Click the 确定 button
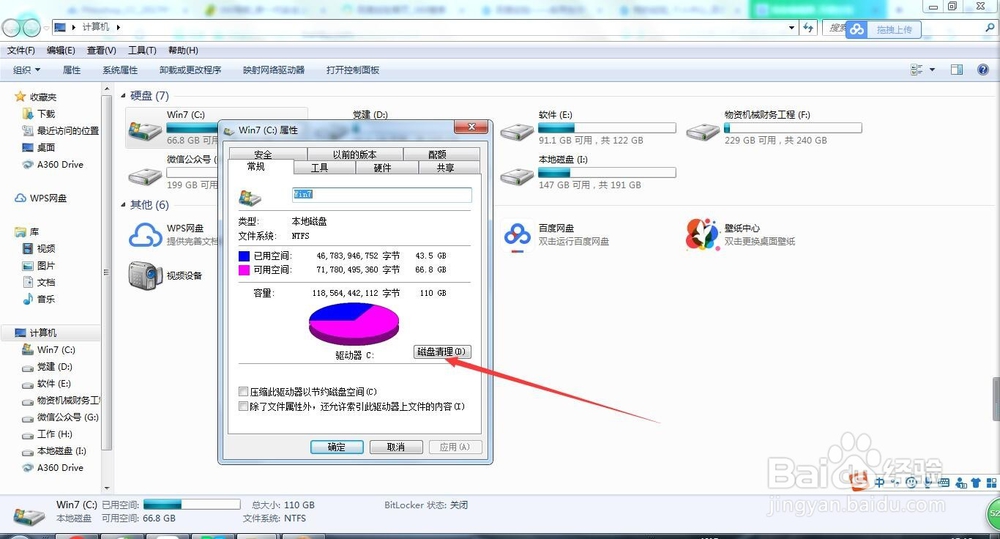 click(x=337, y=447)
